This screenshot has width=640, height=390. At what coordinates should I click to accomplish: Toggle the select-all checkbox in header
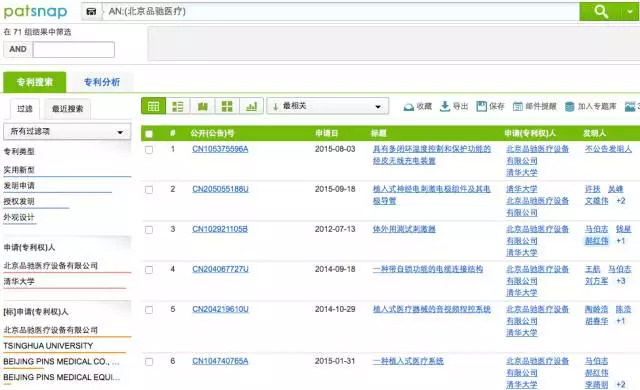pyautogui.click(x=149, y=133)
